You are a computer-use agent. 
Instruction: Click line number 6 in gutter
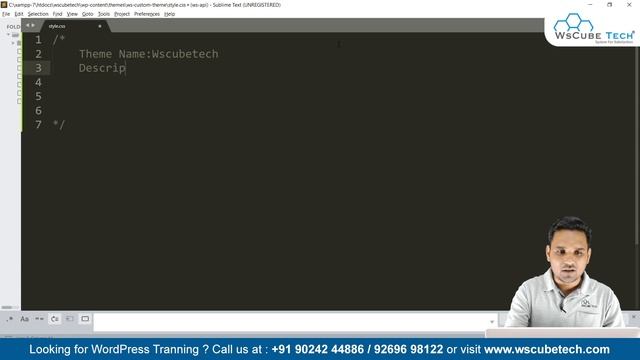38,111
